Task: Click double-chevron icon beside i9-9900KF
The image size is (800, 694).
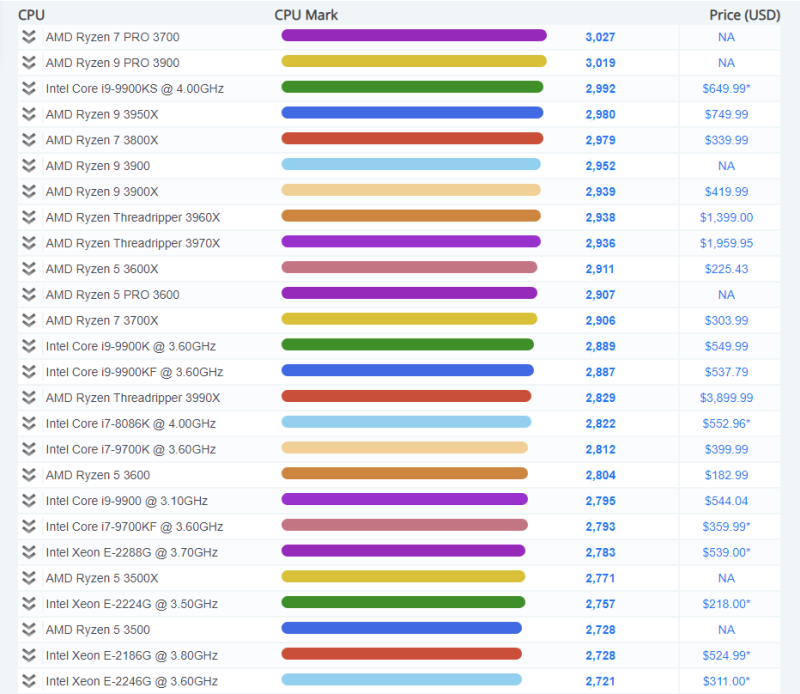Action: pos(29,372)
